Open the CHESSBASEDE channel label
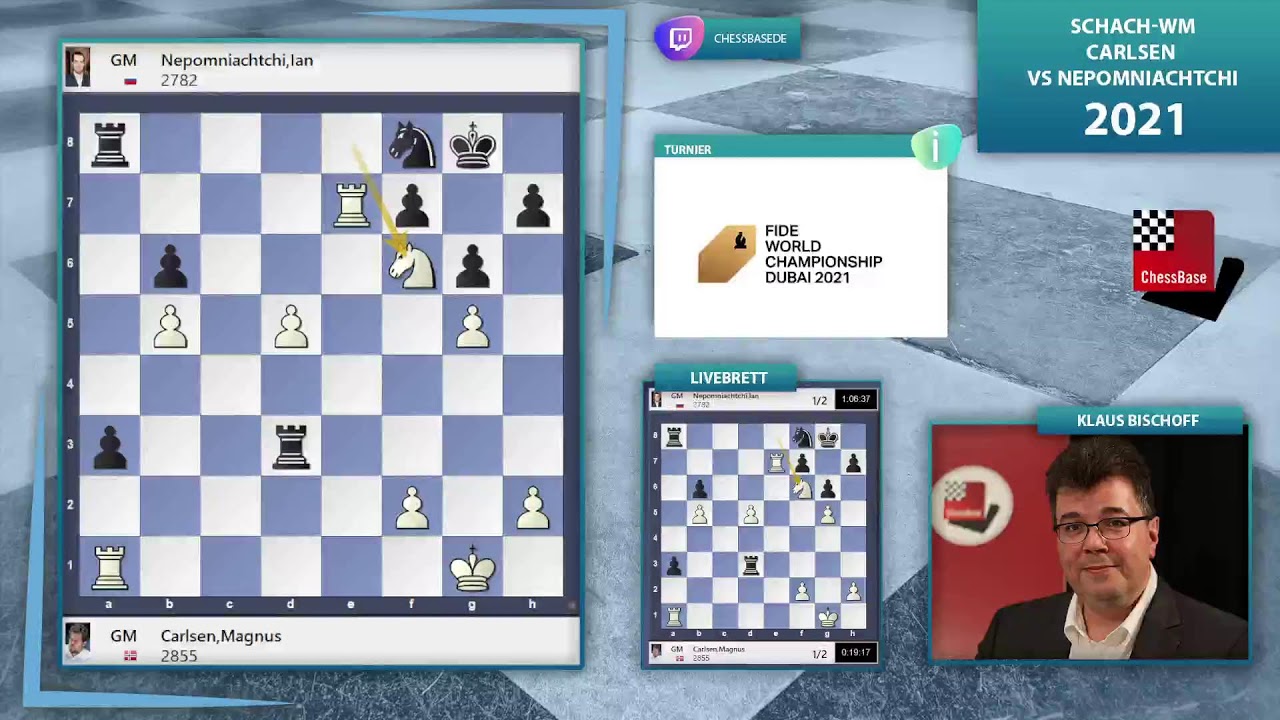Image resolution: width=1280 pixels, height=720 pixels. tap(750, 39)
